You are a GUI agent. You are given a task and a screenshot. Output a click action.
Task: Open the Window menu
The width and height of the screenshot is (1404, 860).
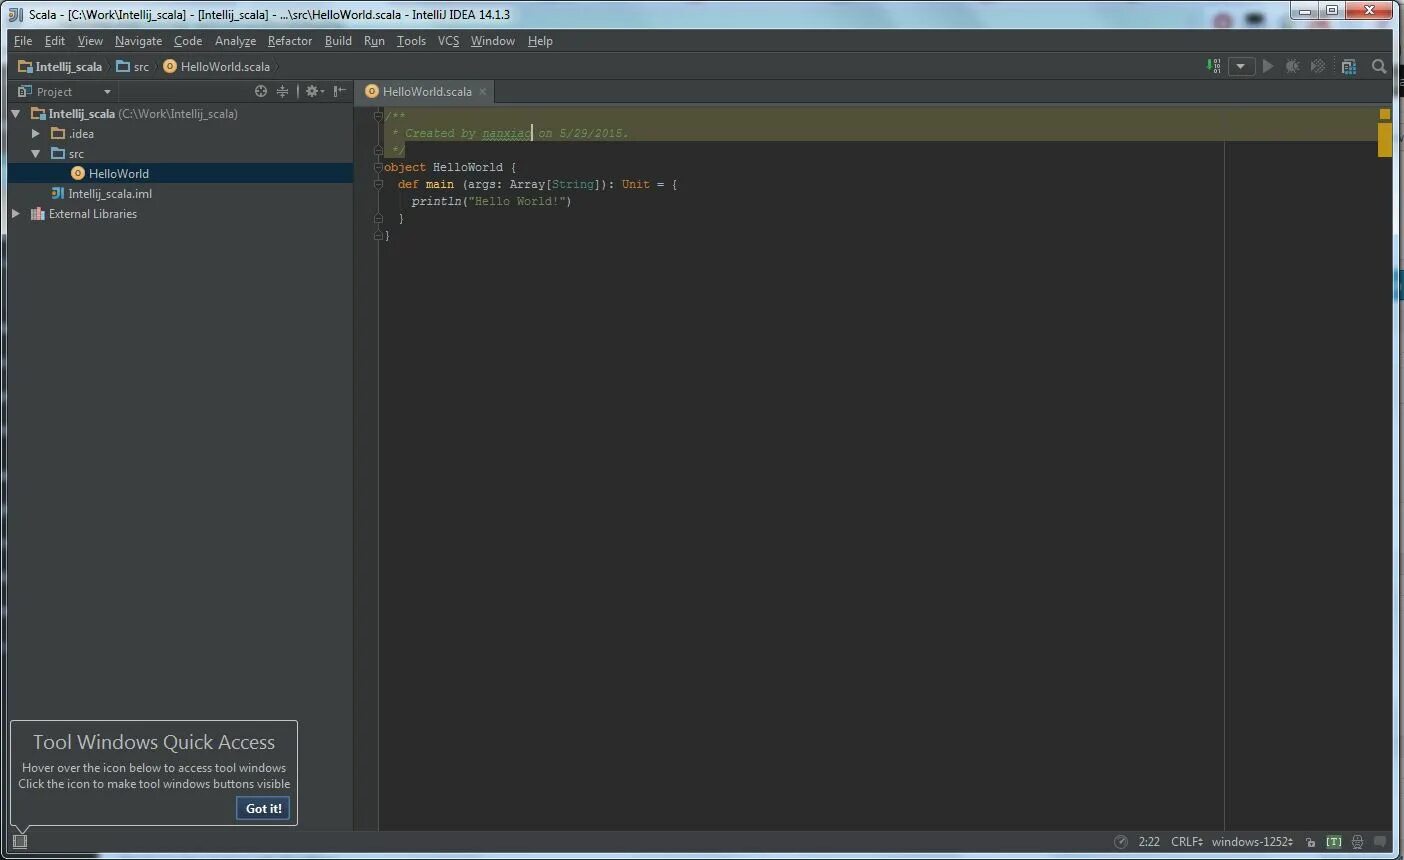[492, 41]
